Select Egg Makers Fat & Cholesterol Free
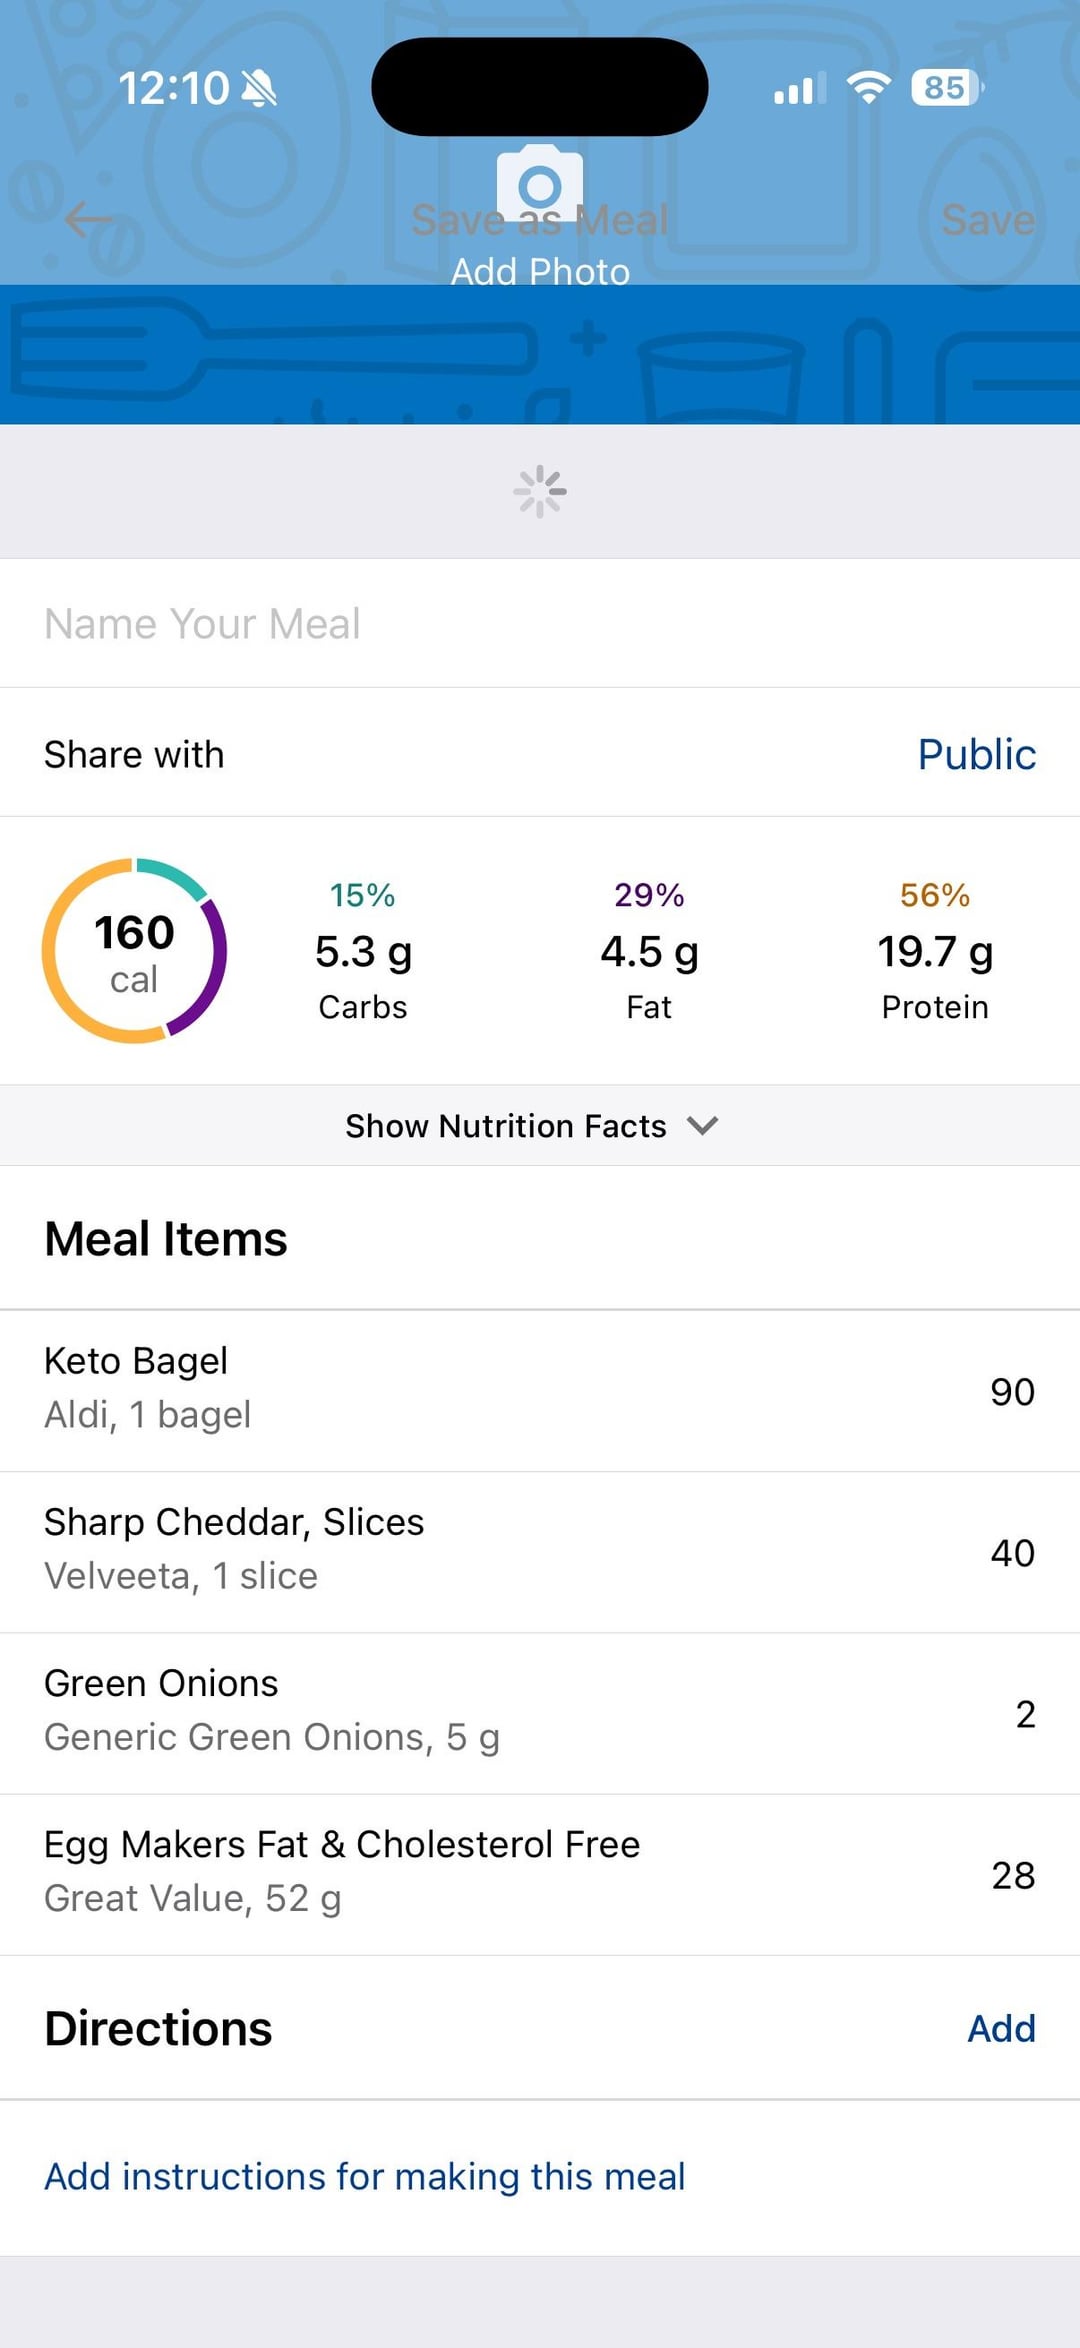The height and width of the screenshot is (2348, 1080). [x=540, y=1873]
